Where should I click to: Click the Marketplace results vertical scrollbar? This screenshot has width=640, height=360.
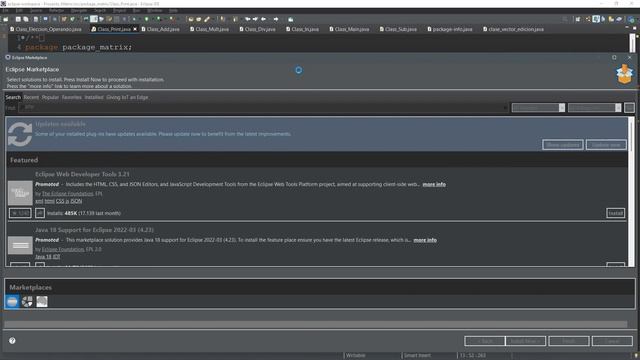[631, 192]
